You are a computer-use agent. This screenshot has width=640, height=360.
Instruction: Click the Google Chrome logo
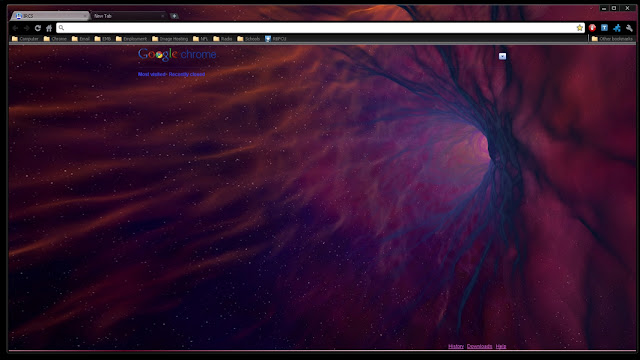tap(177, 54)
